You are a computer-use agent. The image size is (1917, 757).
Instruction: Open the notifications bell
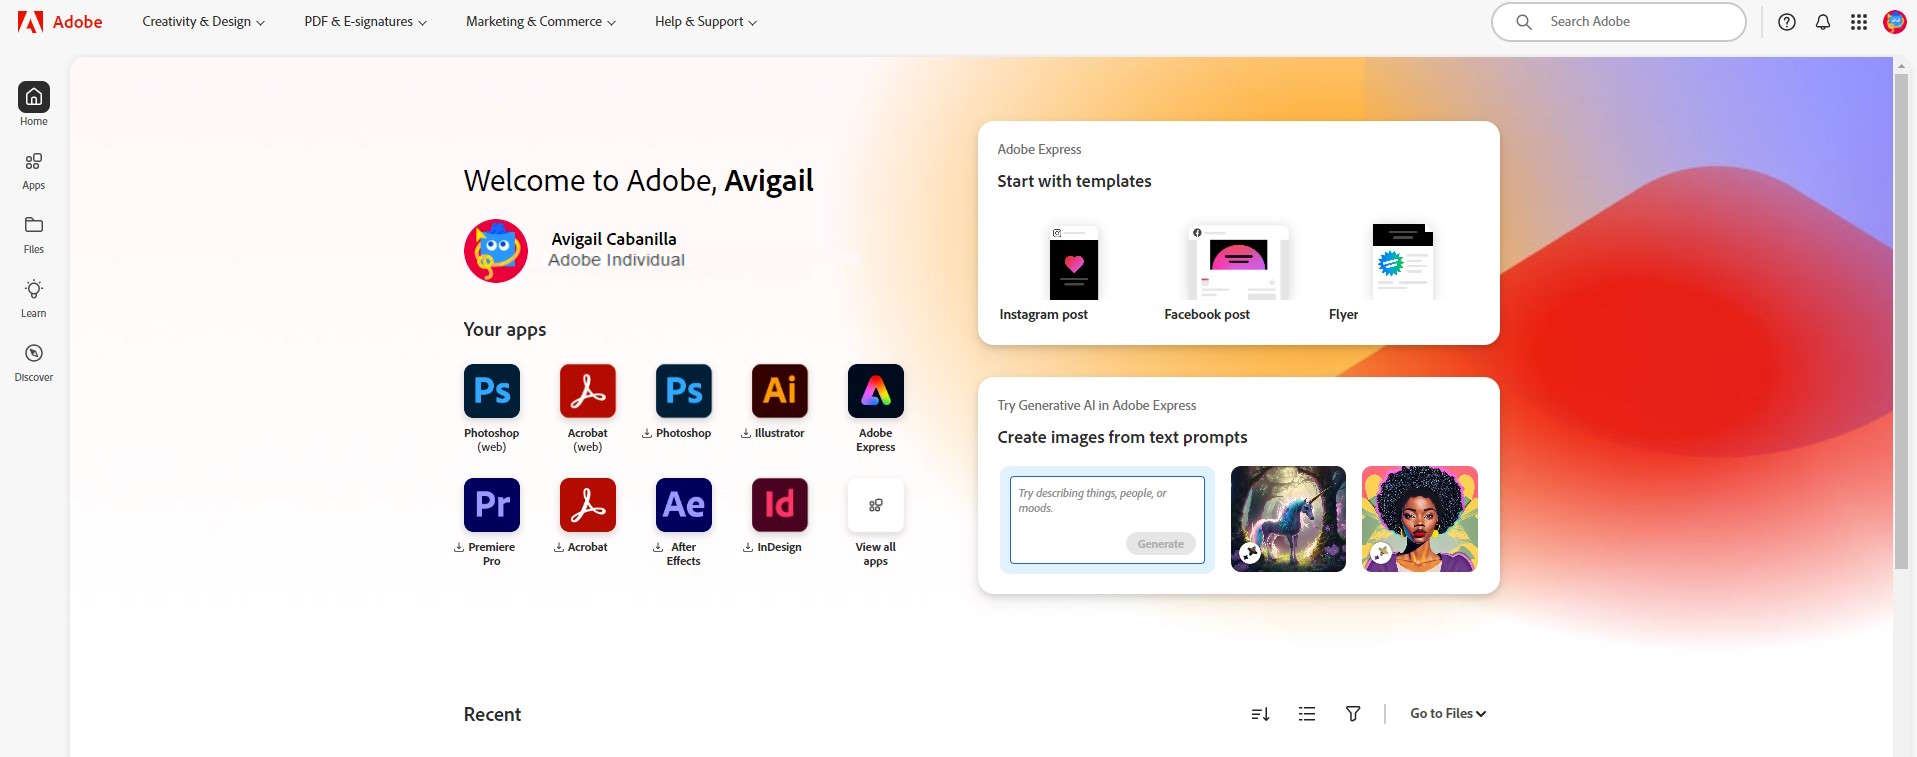(x=1823, y=22)
